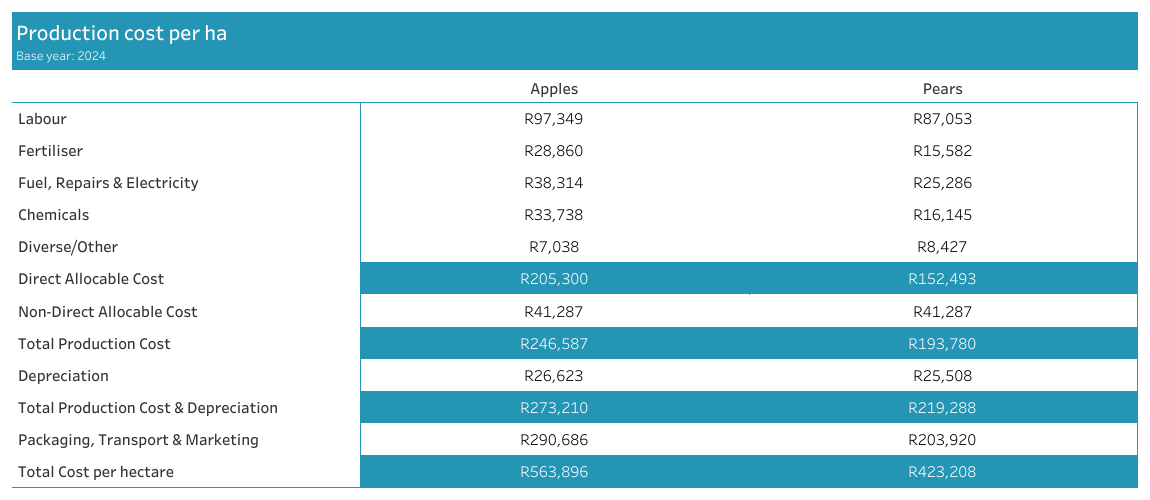Select the Fertiliser row label
This screenshot has width=1150, height=500.
click(50, 151)
